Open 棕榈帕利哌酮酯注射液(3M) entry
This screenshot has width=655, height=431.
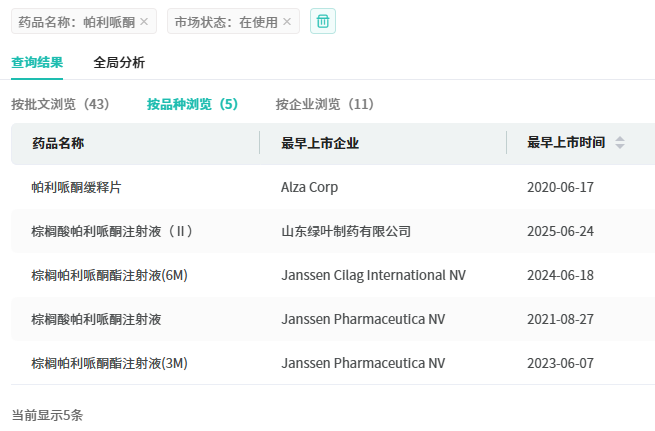click(x=109, y=363)
